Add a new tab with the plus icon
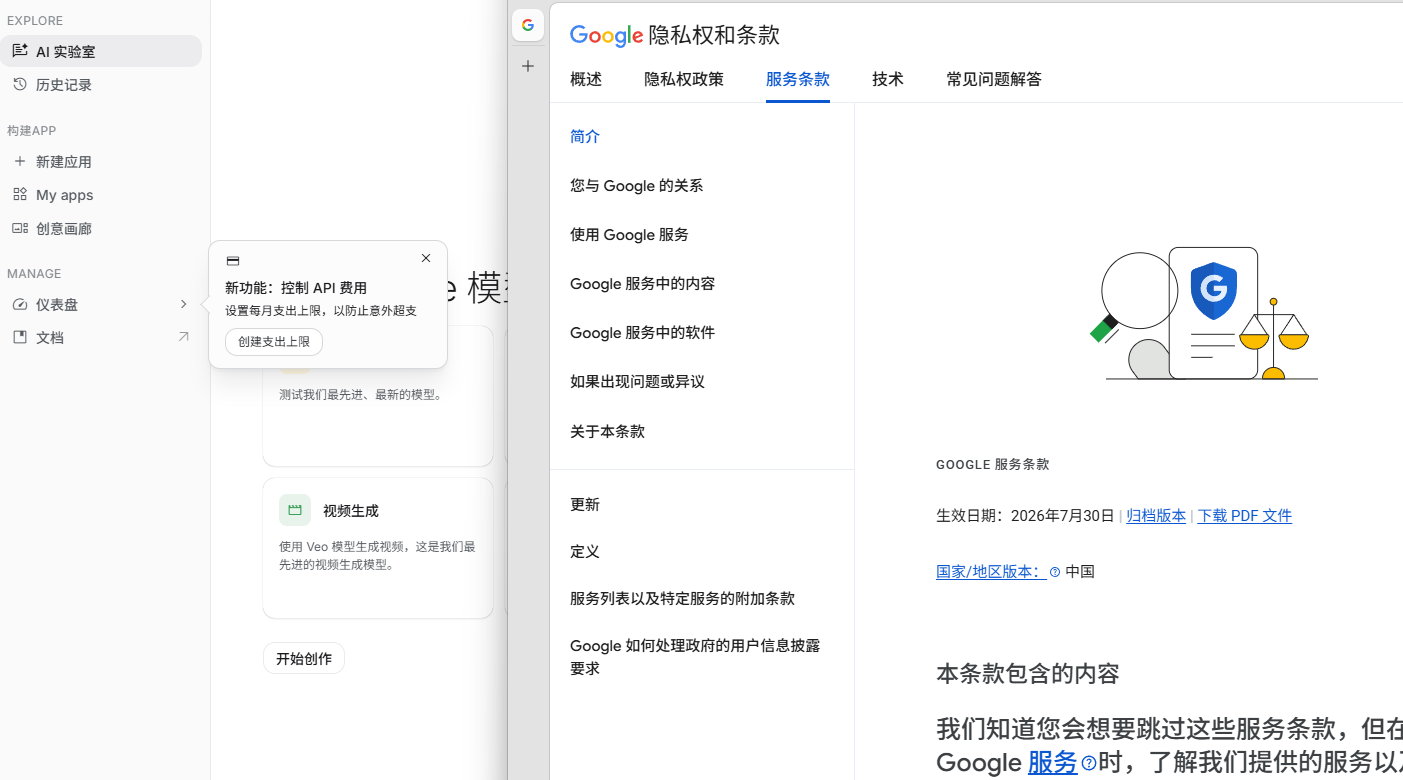This screenshot has height=780, width=1403. coord(528,66)
